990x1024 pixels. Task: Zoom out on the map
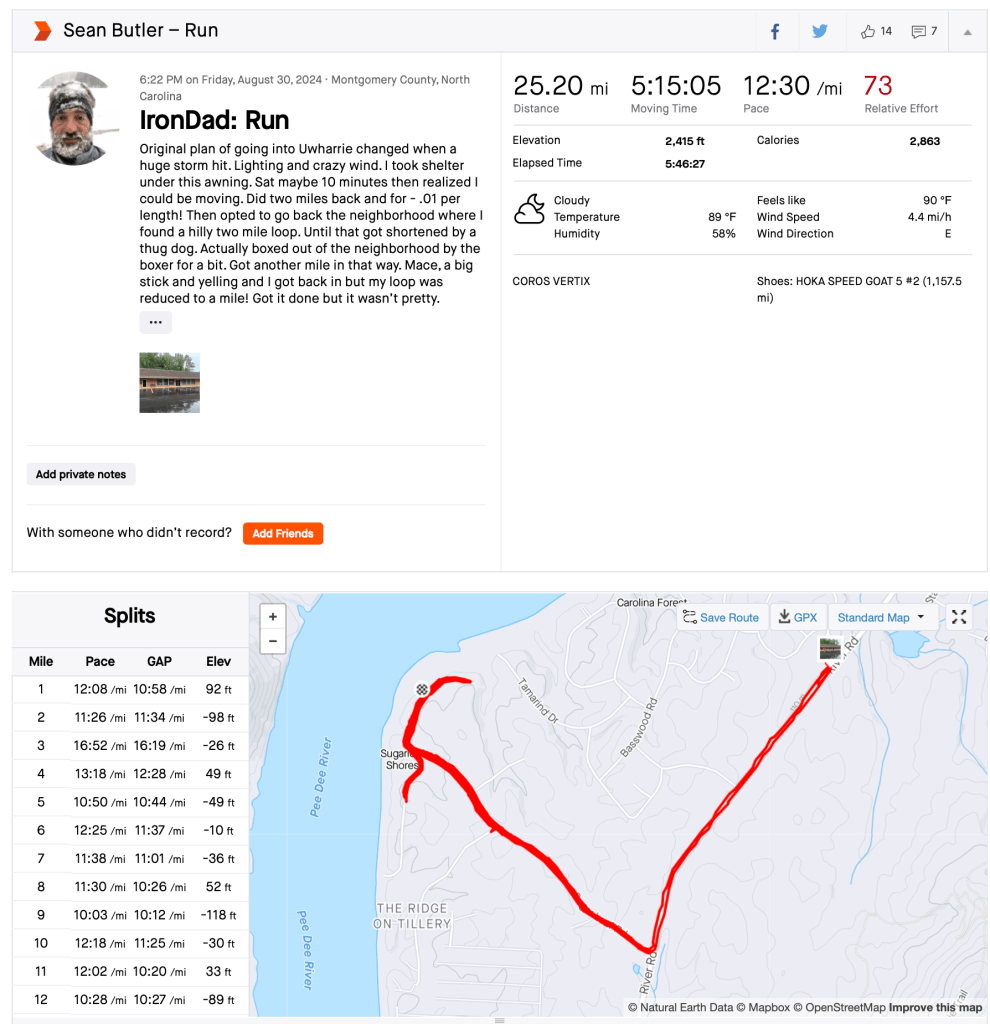coord(273,642)
